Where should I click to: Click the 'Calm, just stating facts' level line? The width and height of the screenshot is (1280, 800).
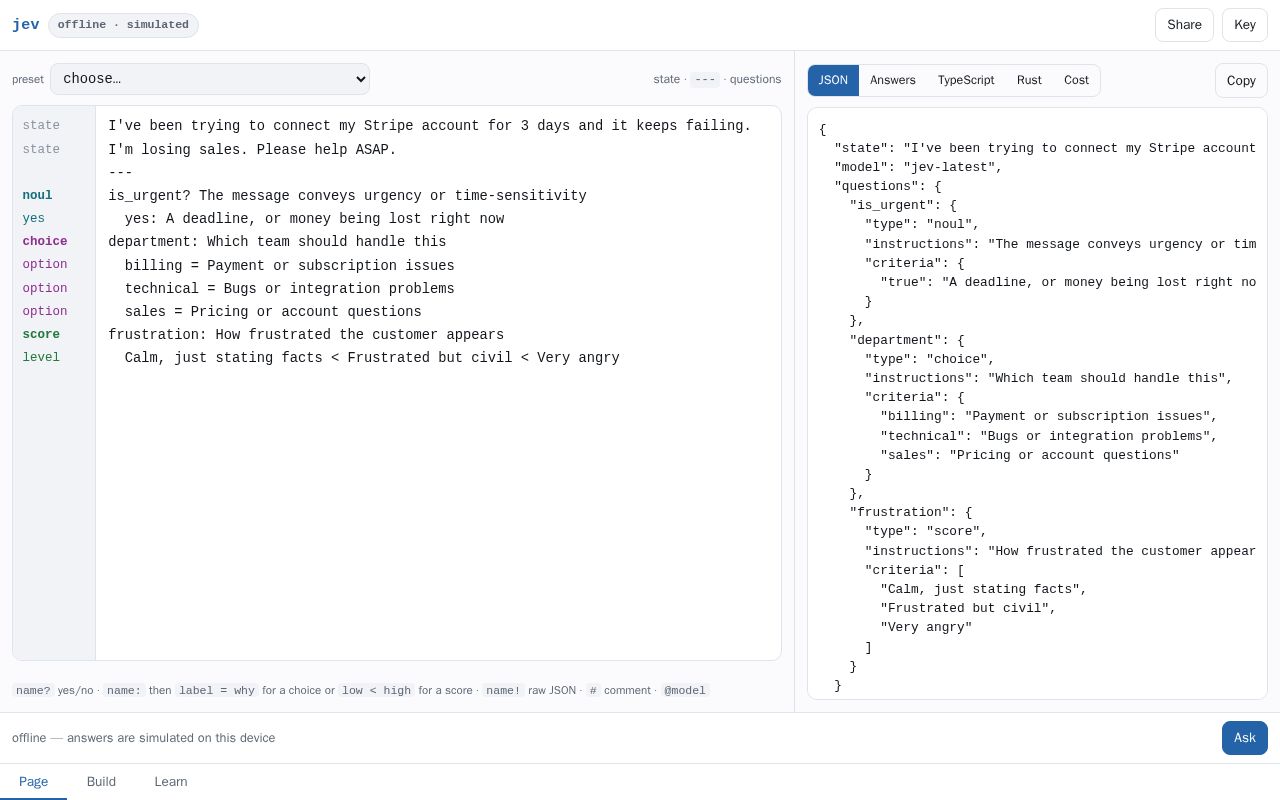tap(372, 358)
